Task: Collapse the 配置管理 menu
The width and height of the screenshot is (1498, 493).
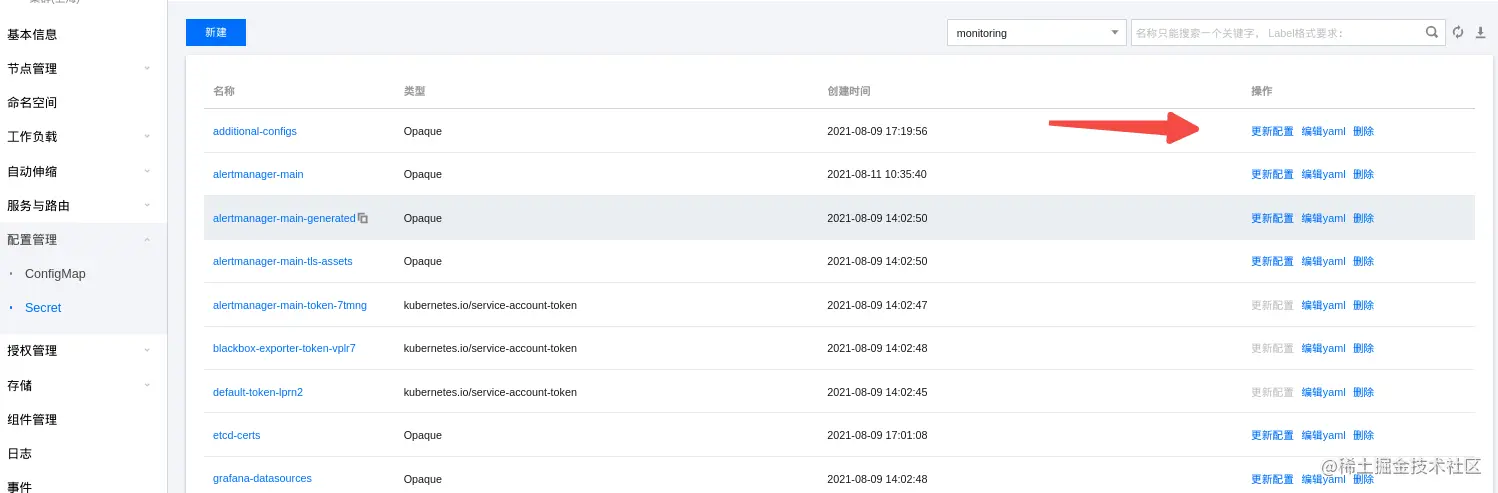Action: [x=147, y=239]
